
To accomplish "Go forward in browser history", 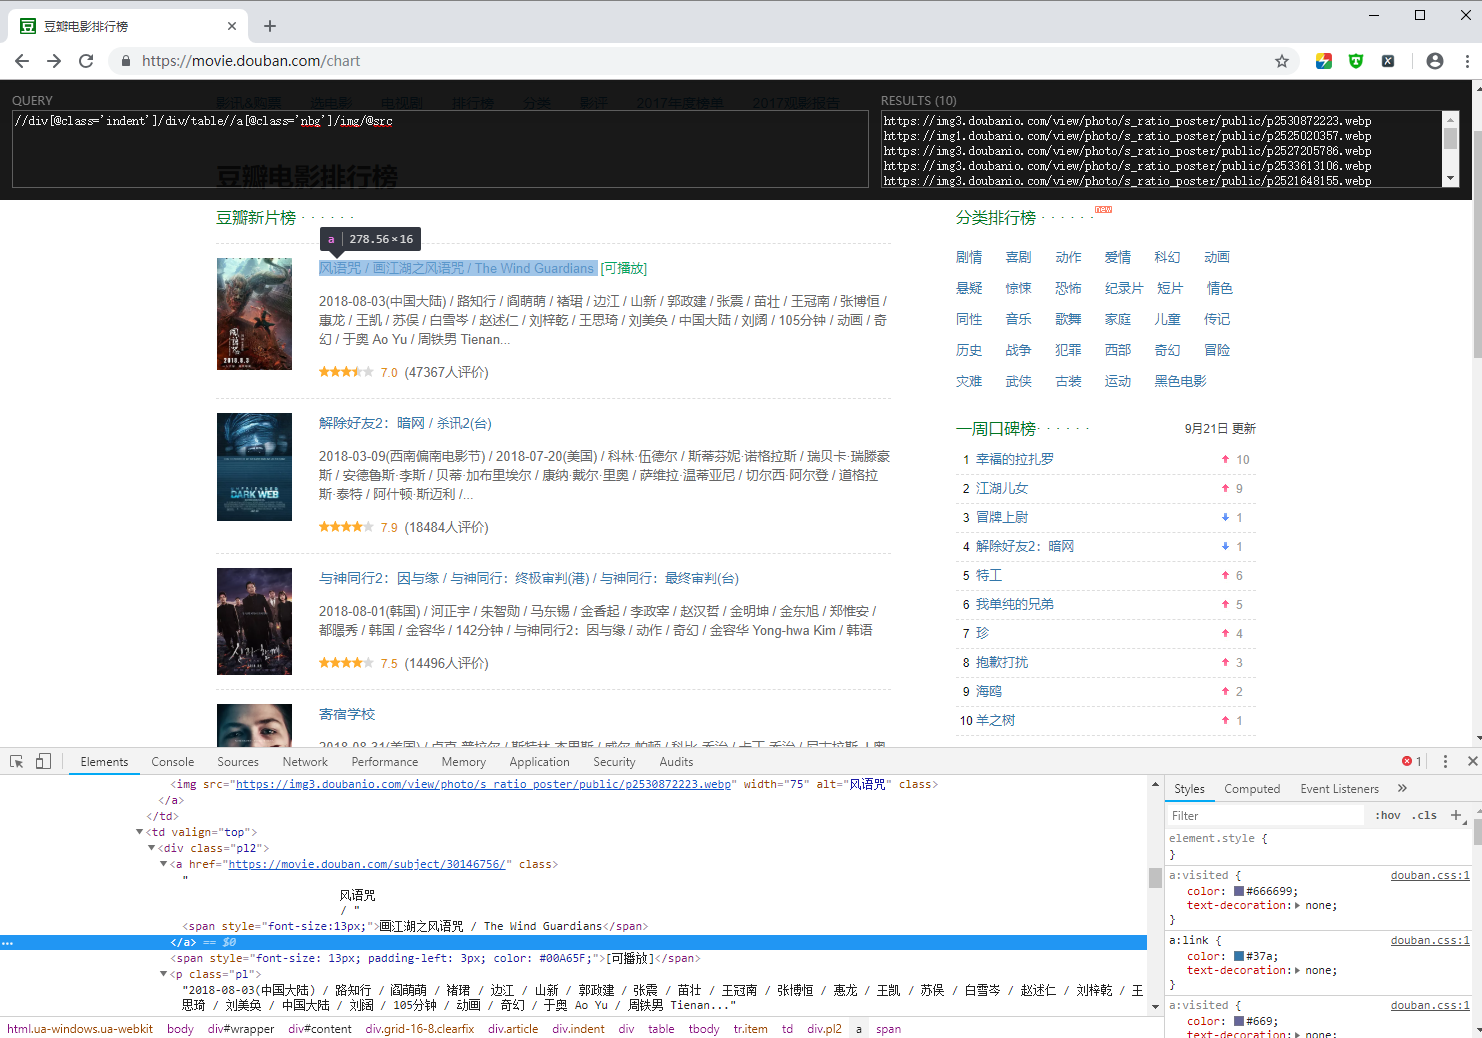I will [x=54, y=61].
